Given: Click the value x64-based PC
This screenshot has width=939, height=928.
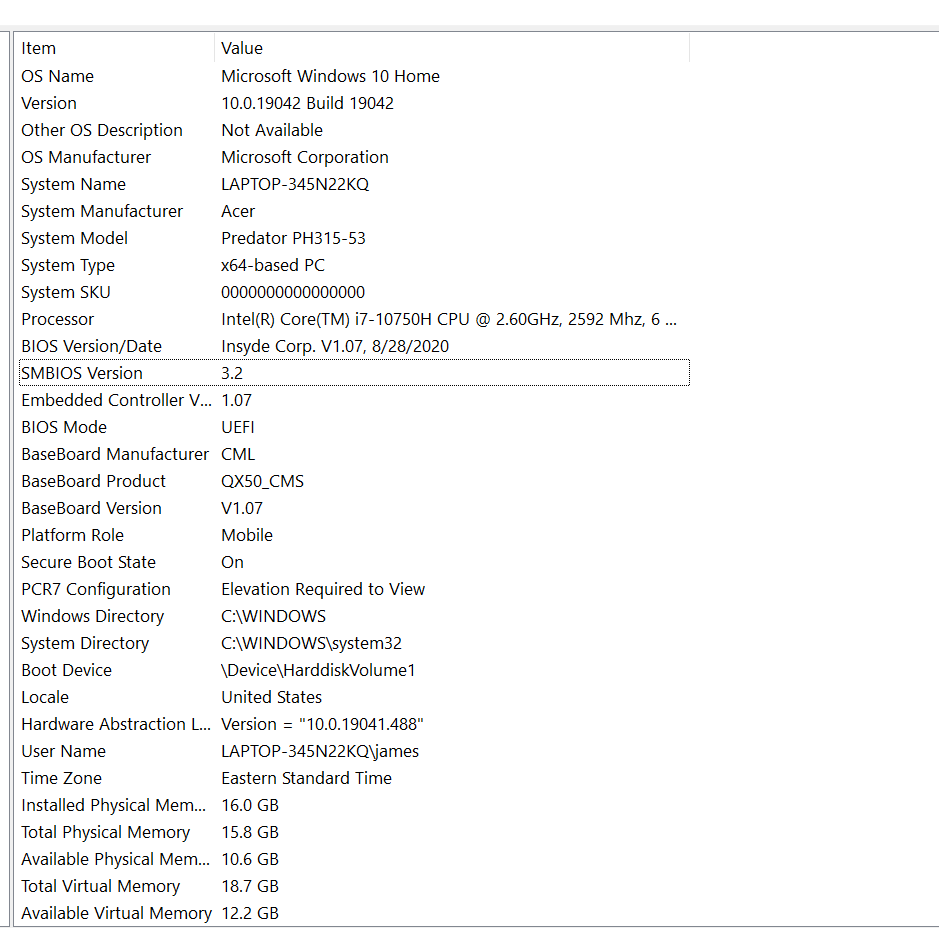Looking at the screenshot, I should (273, 265).
